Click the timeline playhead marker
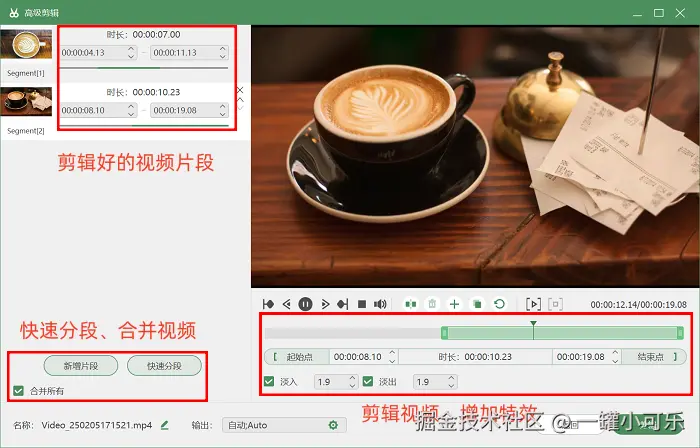This screenshot has width=700, height=448. 533,324
